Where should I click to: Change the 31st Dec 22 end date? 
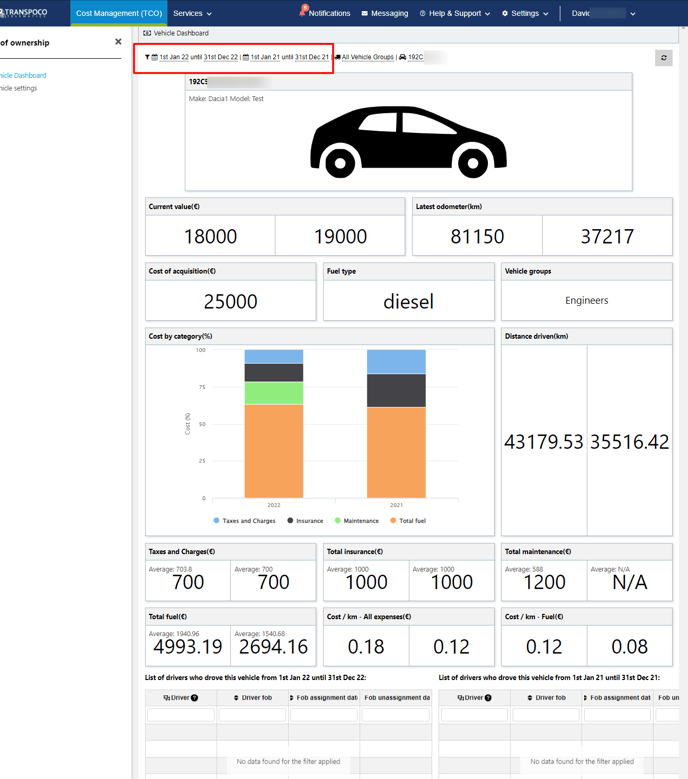[221, 57]
